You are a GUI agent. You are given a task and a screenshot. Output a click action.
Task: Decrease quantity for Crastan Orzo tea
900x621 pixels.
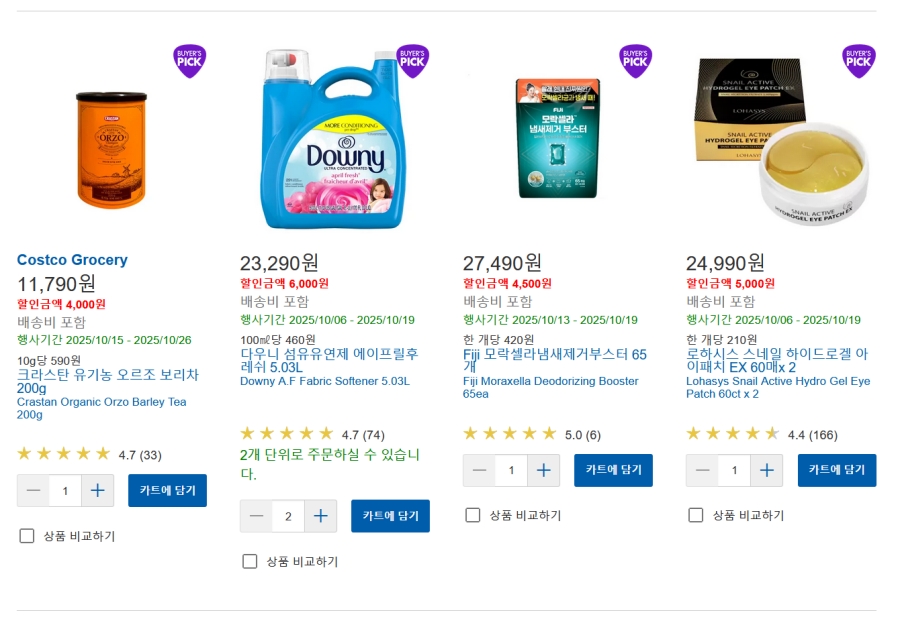(33, 491)
